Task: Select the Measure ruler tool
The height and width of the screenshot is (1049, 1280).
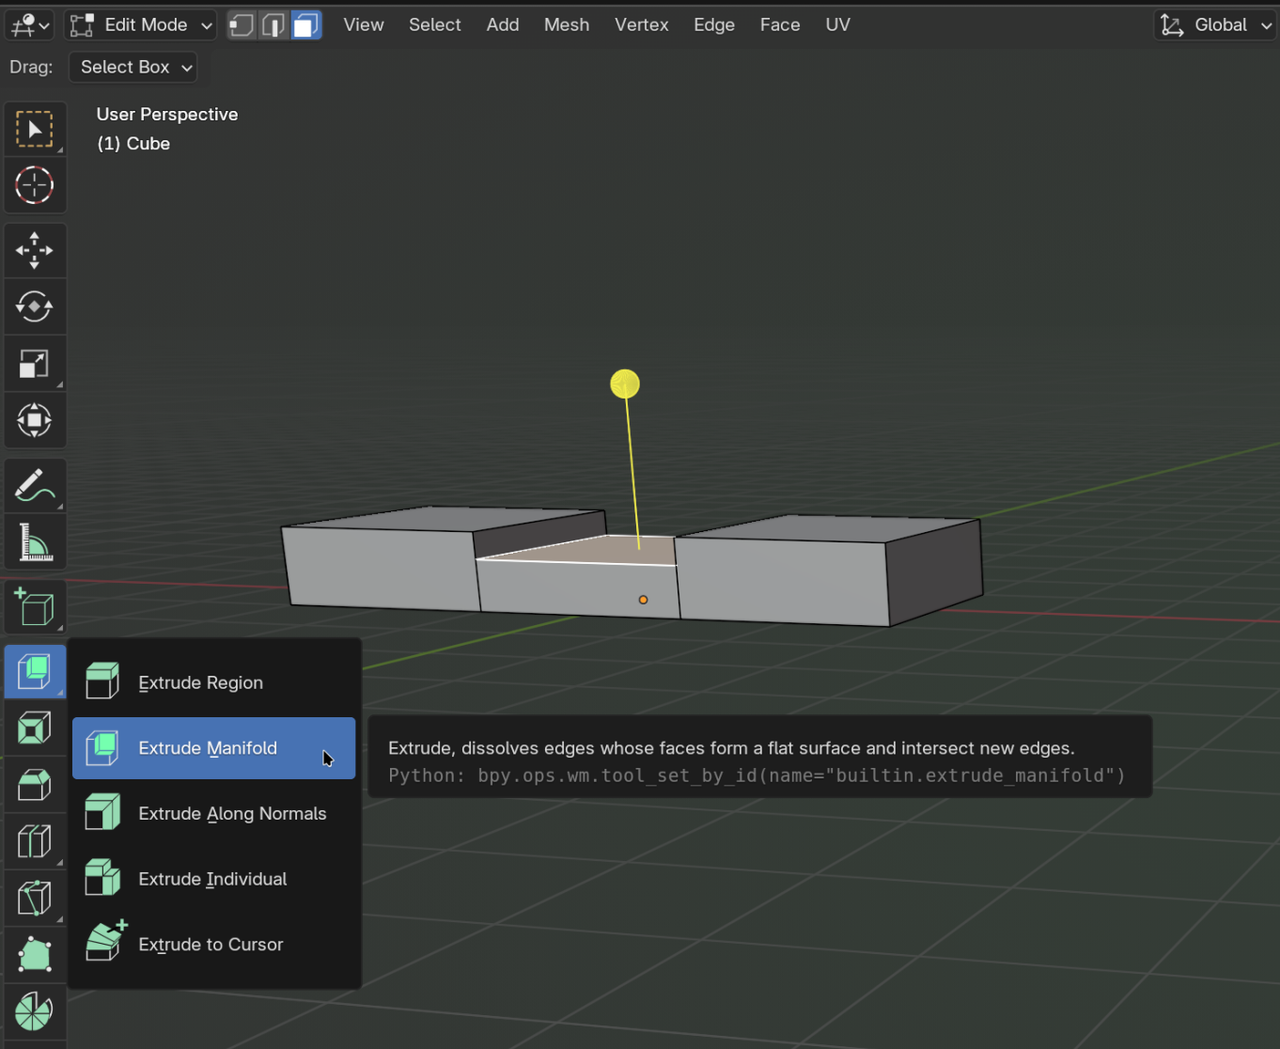Action: pyautogui.click(x=35, y=544)
